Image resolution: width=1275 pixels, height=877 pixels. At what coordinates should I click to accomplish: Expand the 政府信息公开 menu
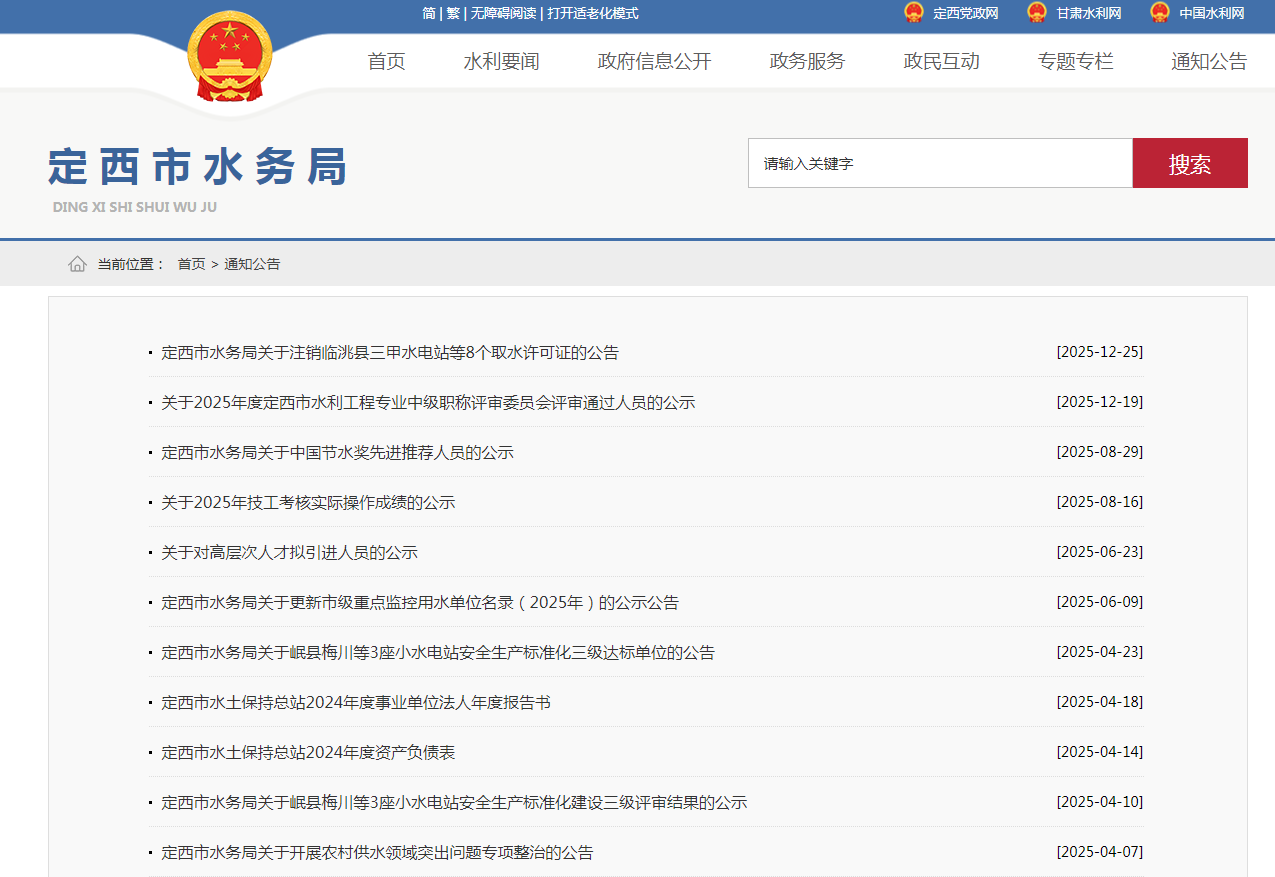tap(654, 62)
